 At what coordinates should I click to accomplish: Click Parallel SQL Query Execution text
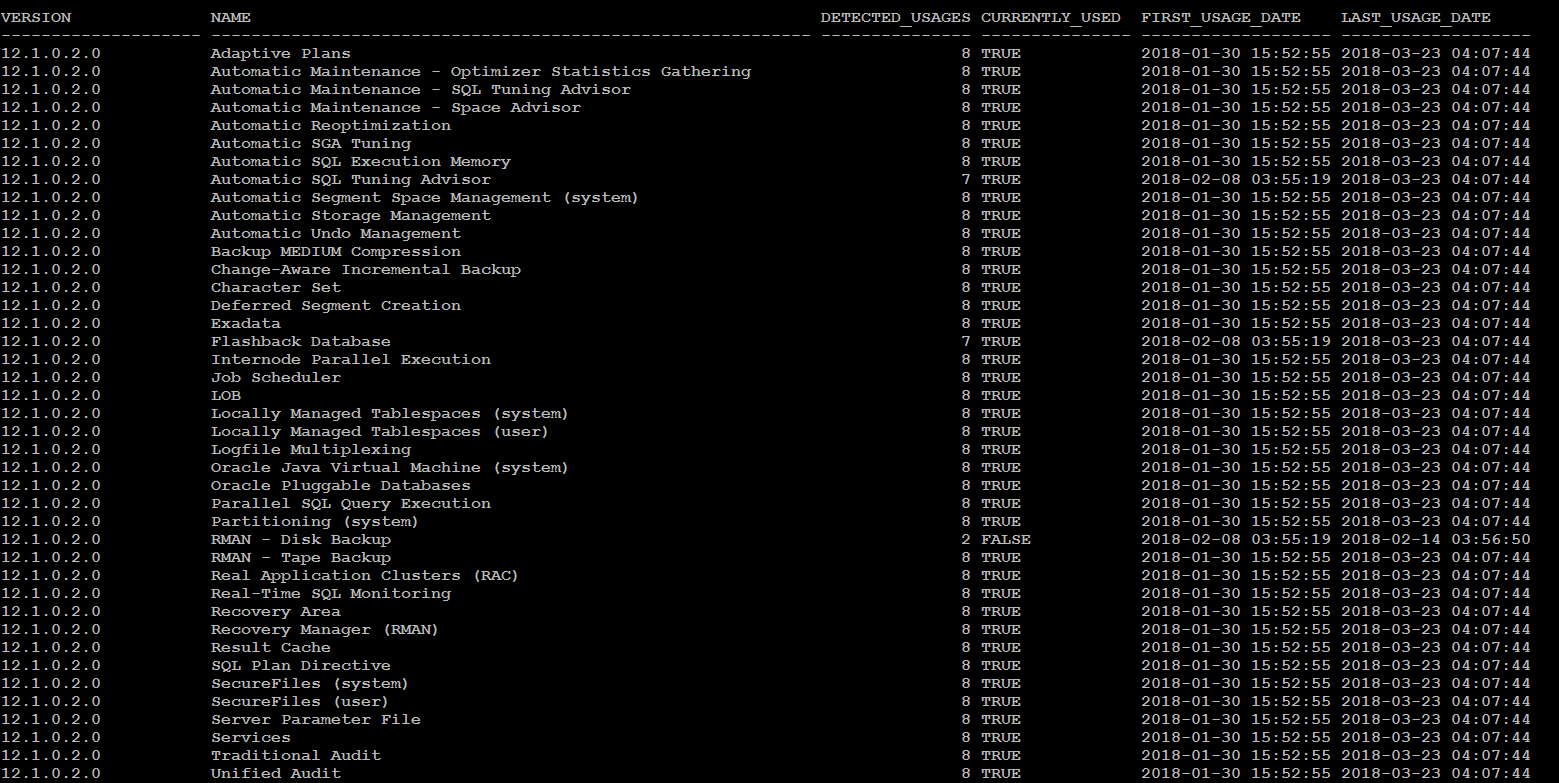tap(351, 503)
